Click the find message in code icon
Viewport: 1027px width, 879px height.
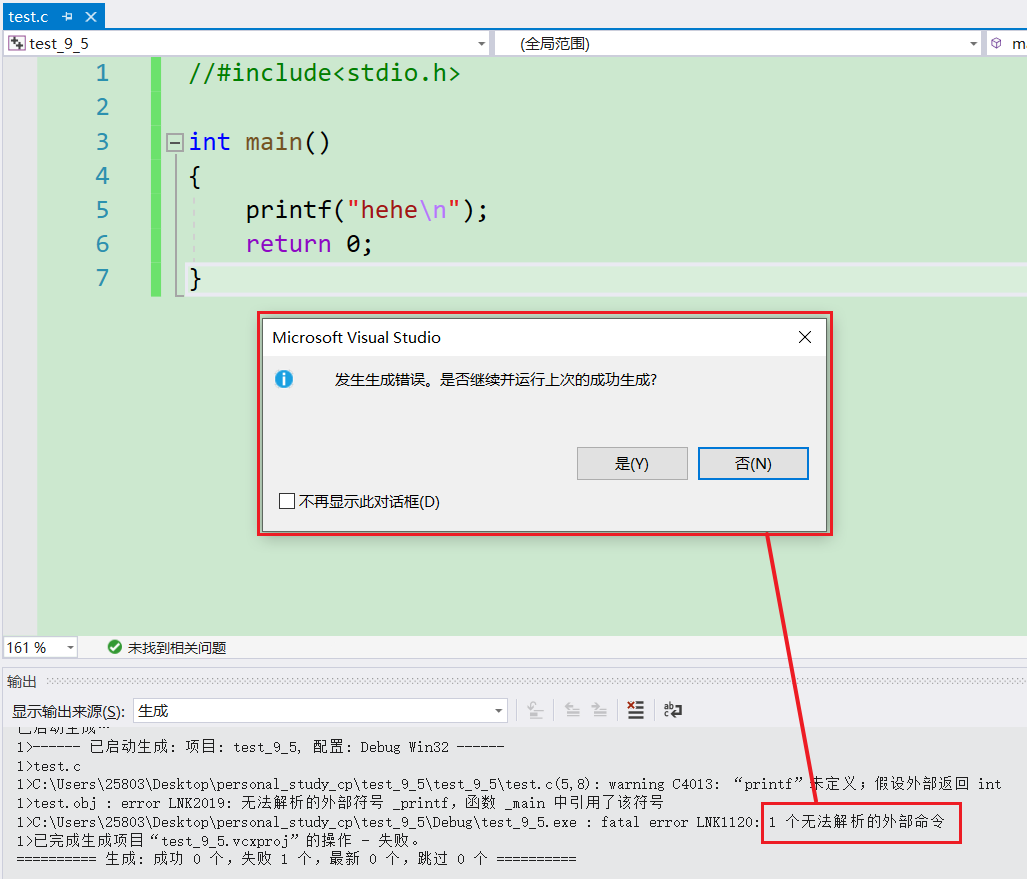[535, 710]
